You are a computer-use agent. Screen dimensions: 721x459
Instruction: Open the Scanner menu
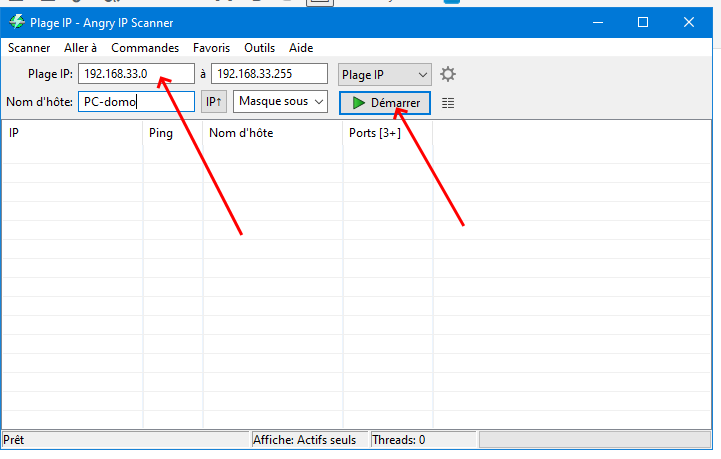pos(29,48)
